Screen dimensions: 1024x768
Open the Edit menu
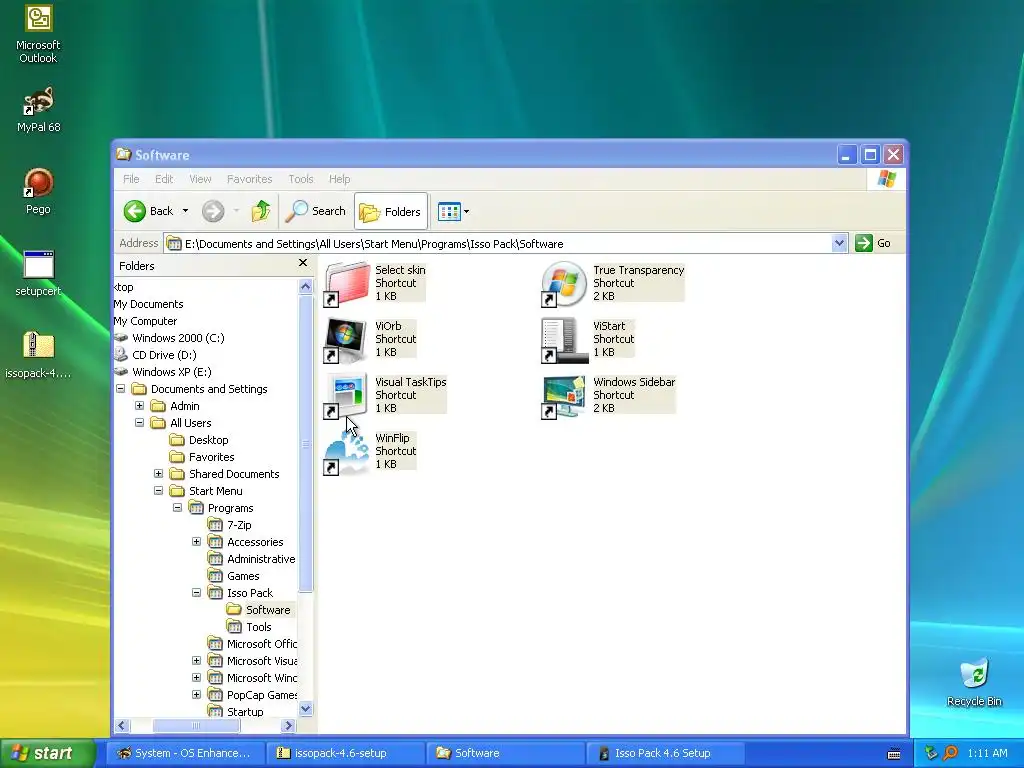point(164,179)
